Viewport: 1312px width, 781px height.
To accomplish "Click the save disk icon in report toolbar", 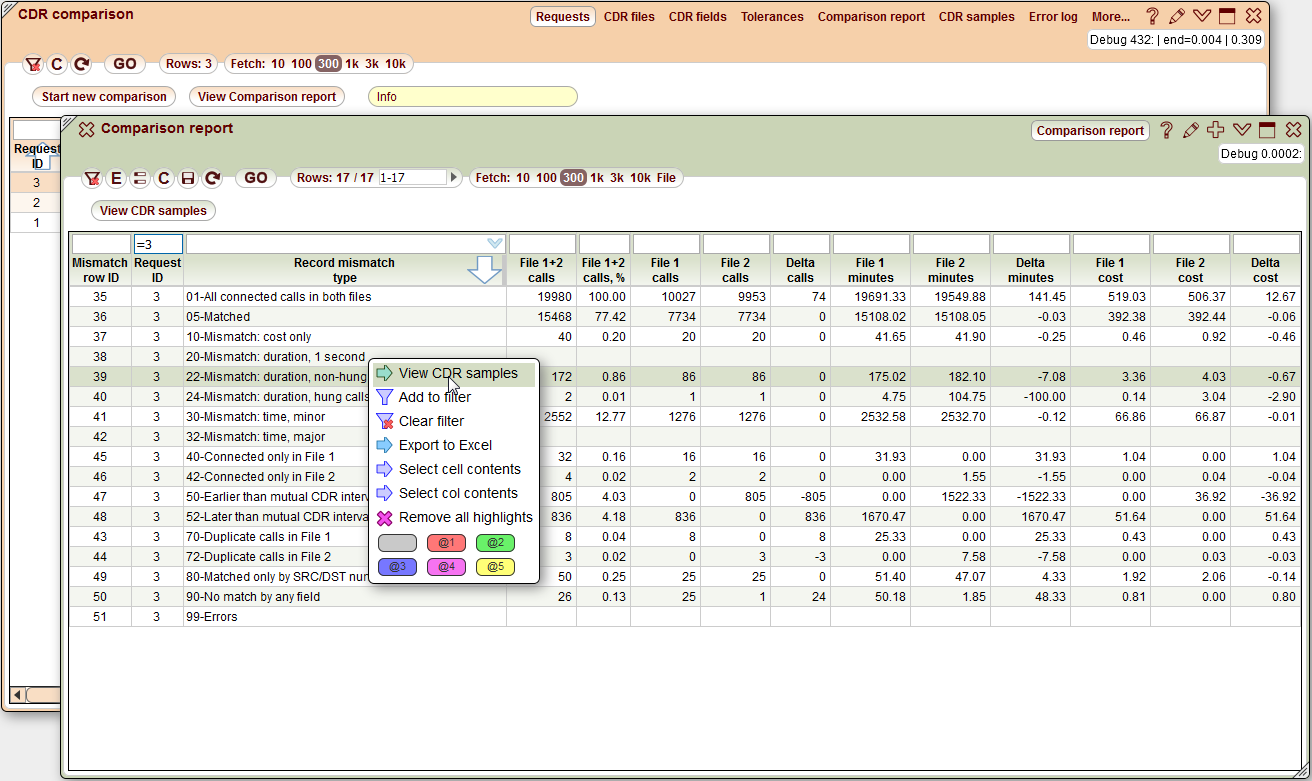I will (x=187, y=178).
